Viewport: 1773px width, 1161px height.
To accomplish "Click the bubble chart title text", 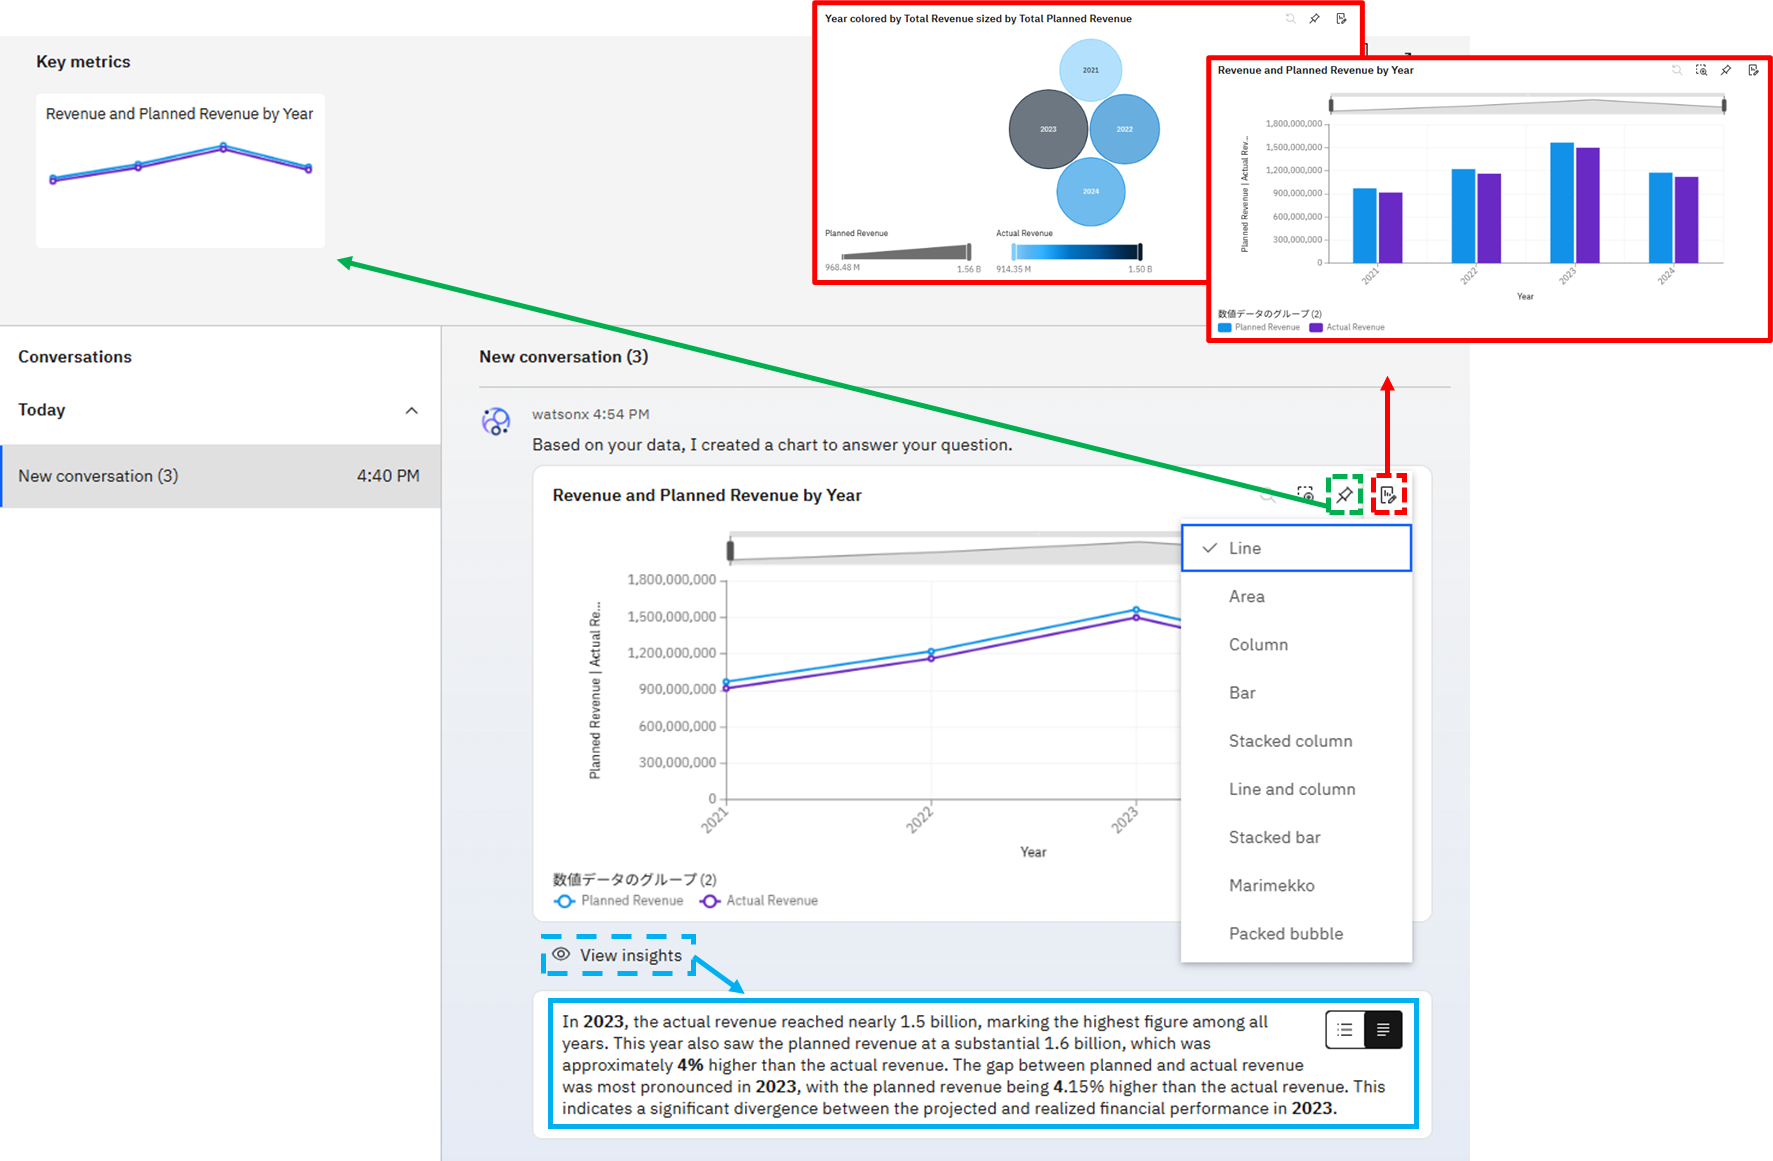I will tap(978, 19).
